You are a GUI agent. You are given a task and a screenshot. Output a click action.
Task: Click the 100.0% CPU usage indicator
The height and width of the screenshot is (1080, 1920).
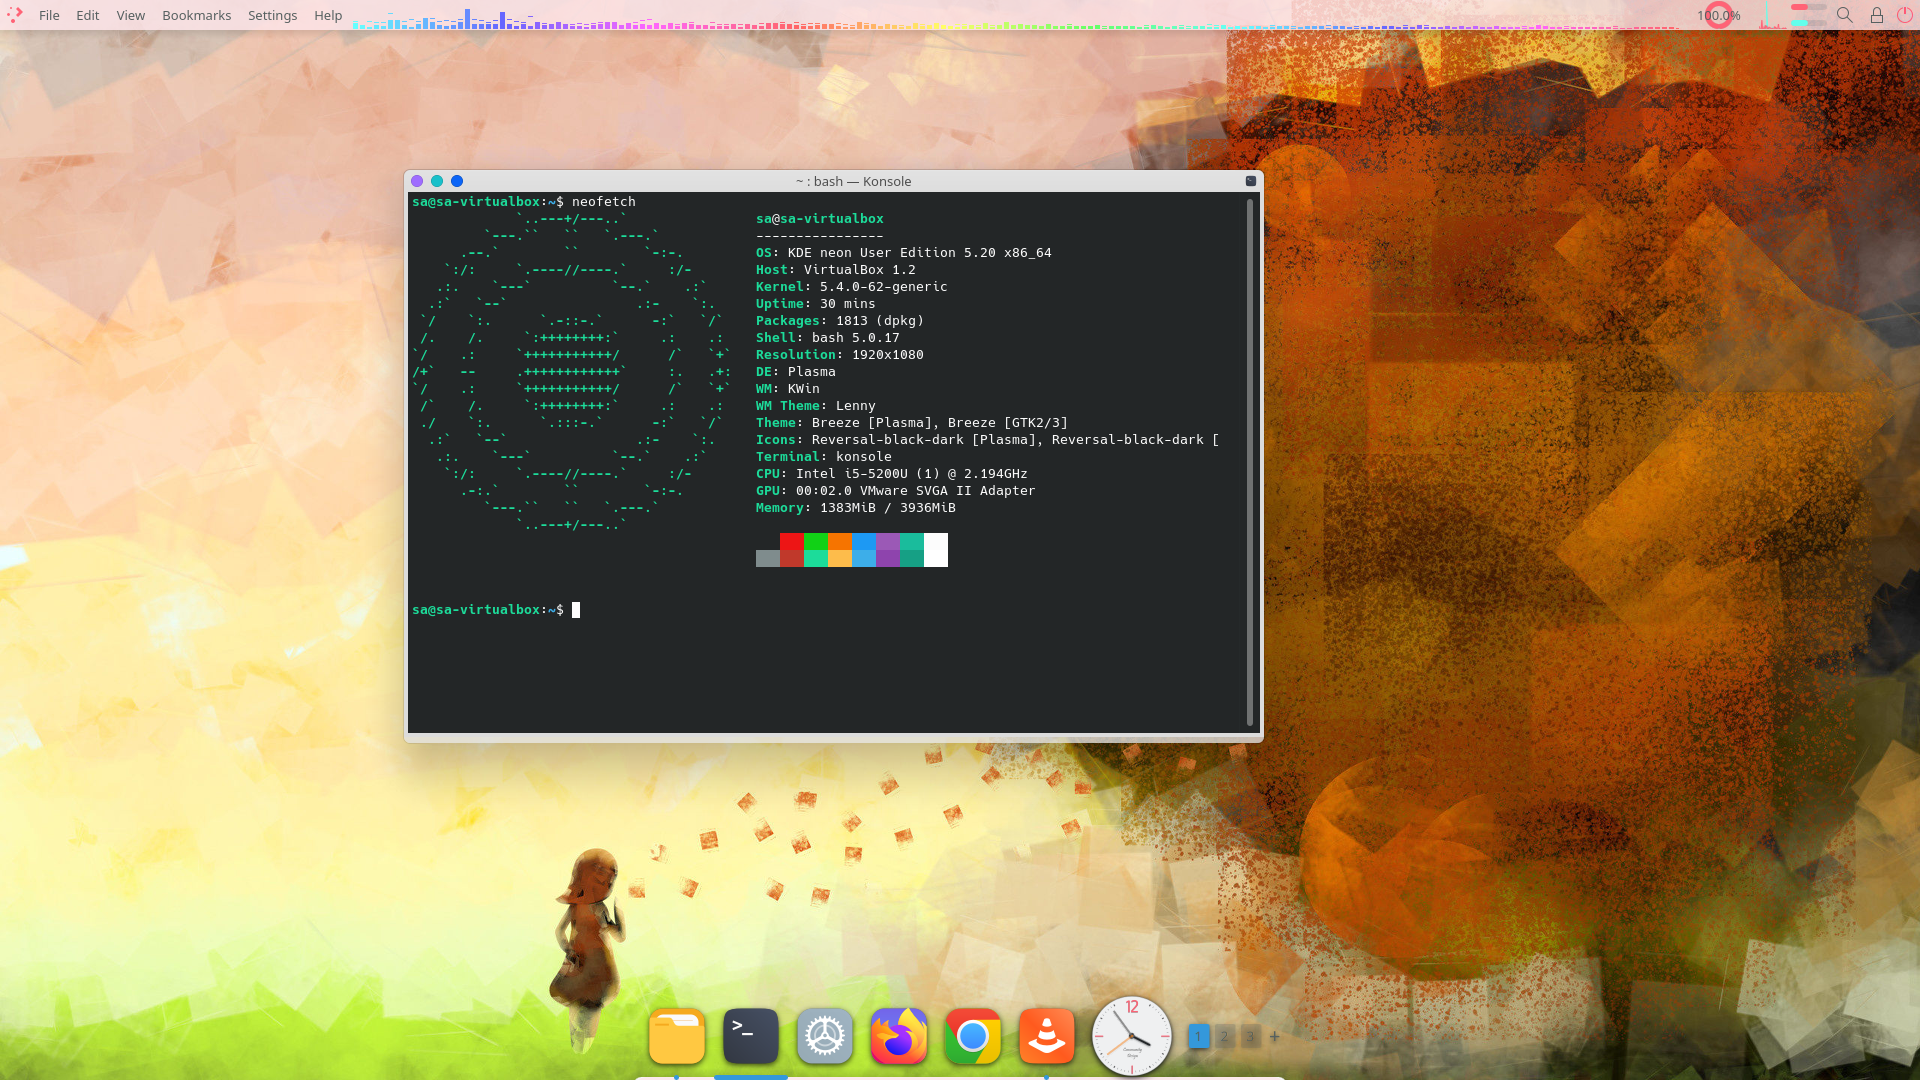tap(1718, 15)
